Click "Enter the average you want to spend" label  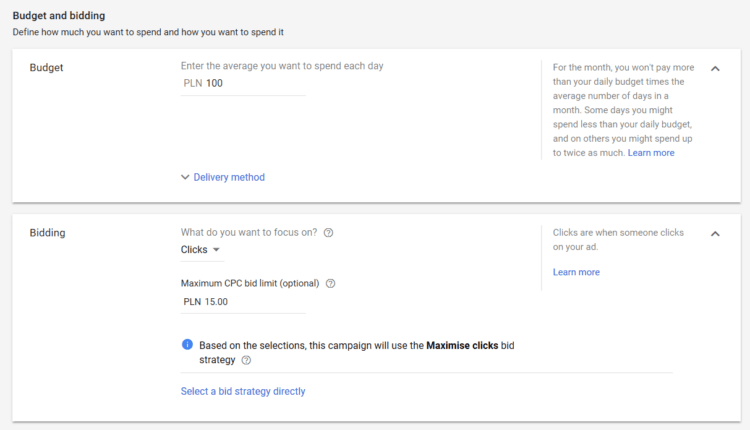coord(282,66)
